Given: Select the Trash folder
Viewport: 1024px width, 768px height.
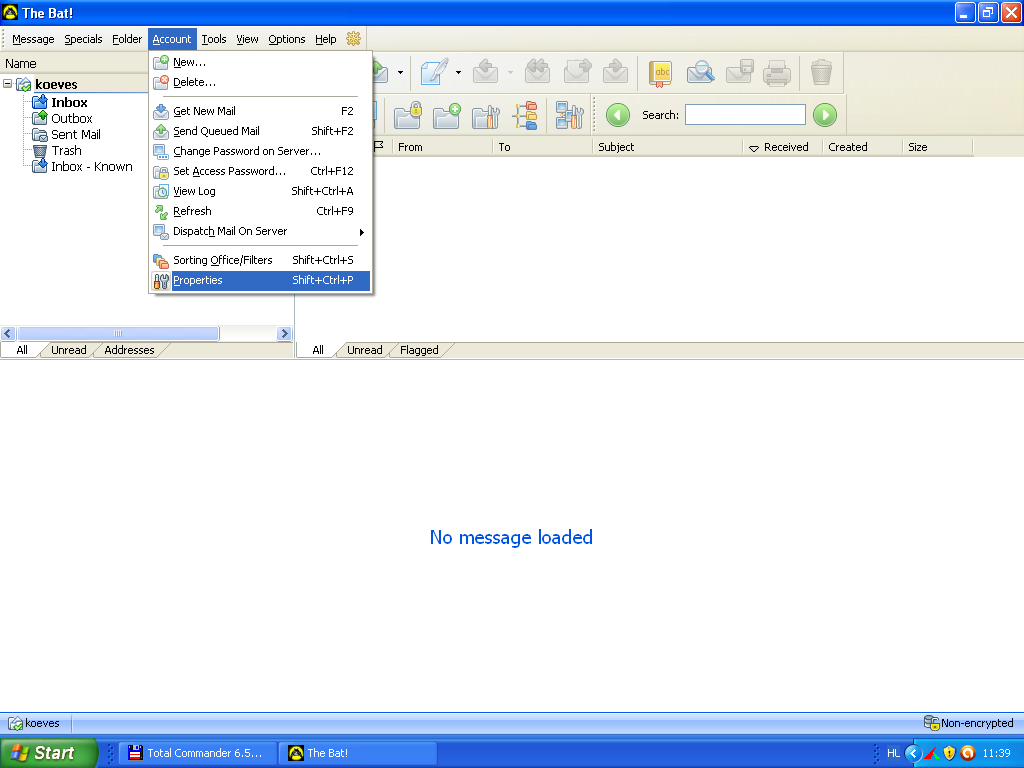Looking at the screenshot, I should point(66,151).
